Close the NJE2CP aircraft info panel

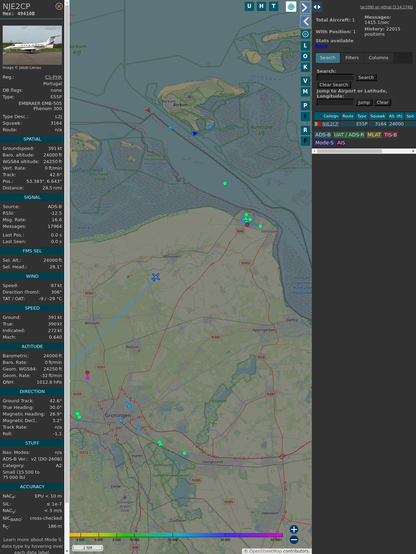(x=59, y=6)
